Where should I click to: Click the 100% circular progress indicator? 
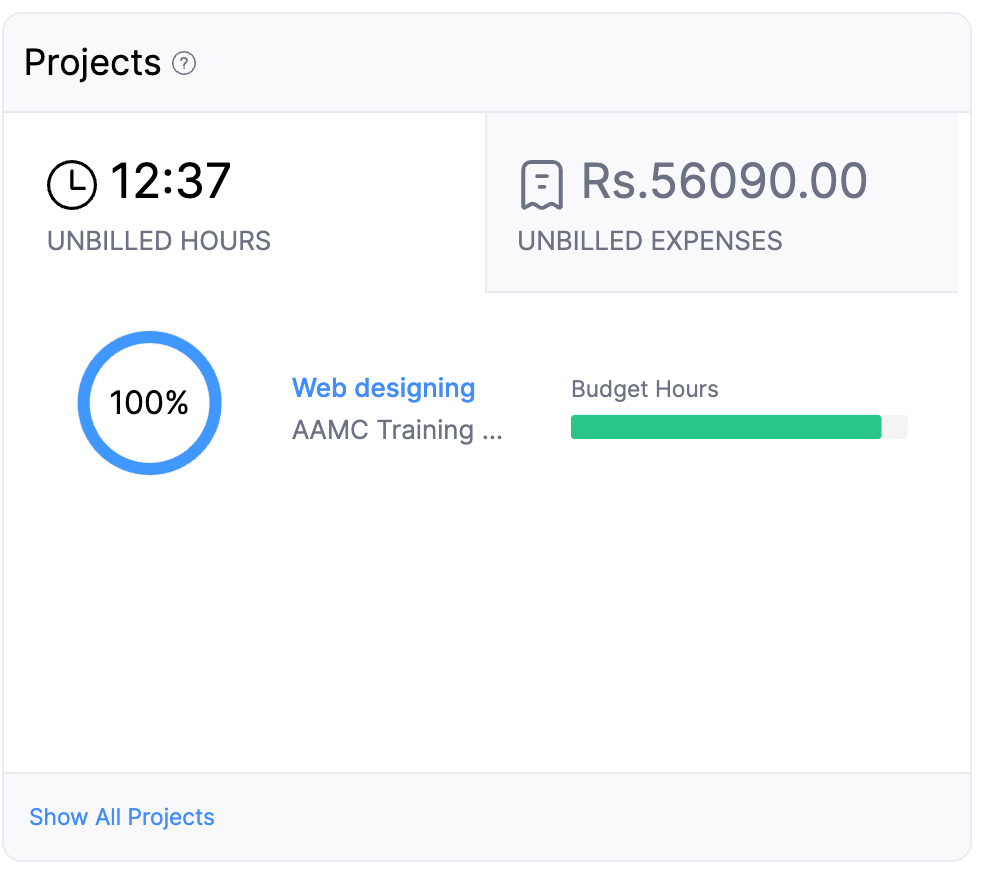[x=149, y=402]
